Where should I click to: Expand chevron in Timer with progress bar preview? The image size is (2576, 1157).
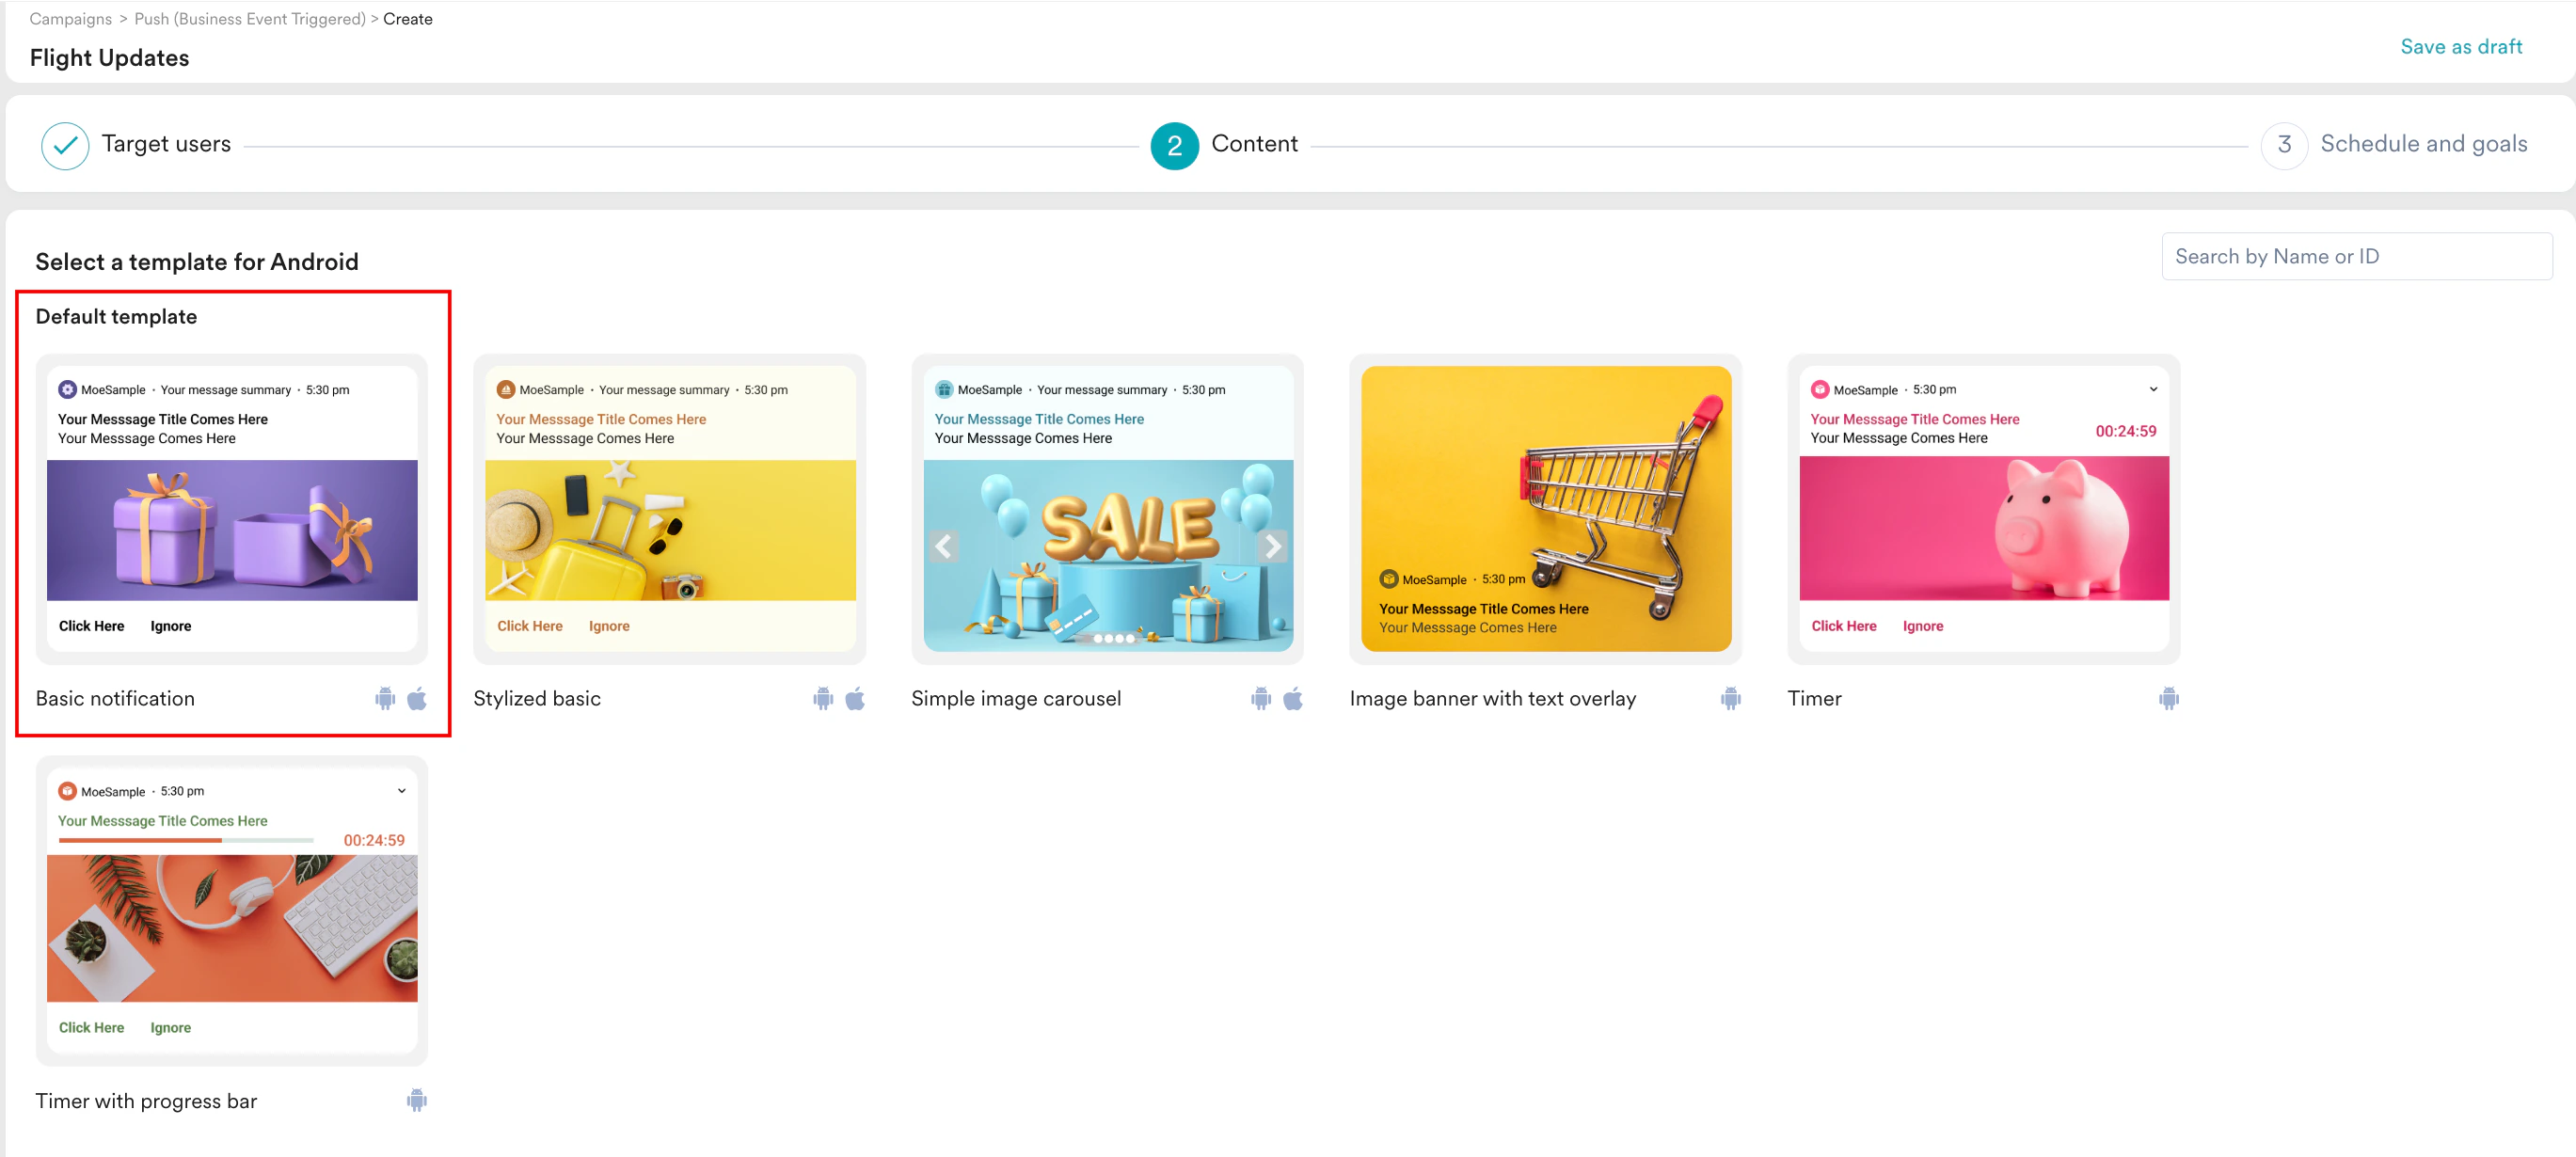[402, 790]
